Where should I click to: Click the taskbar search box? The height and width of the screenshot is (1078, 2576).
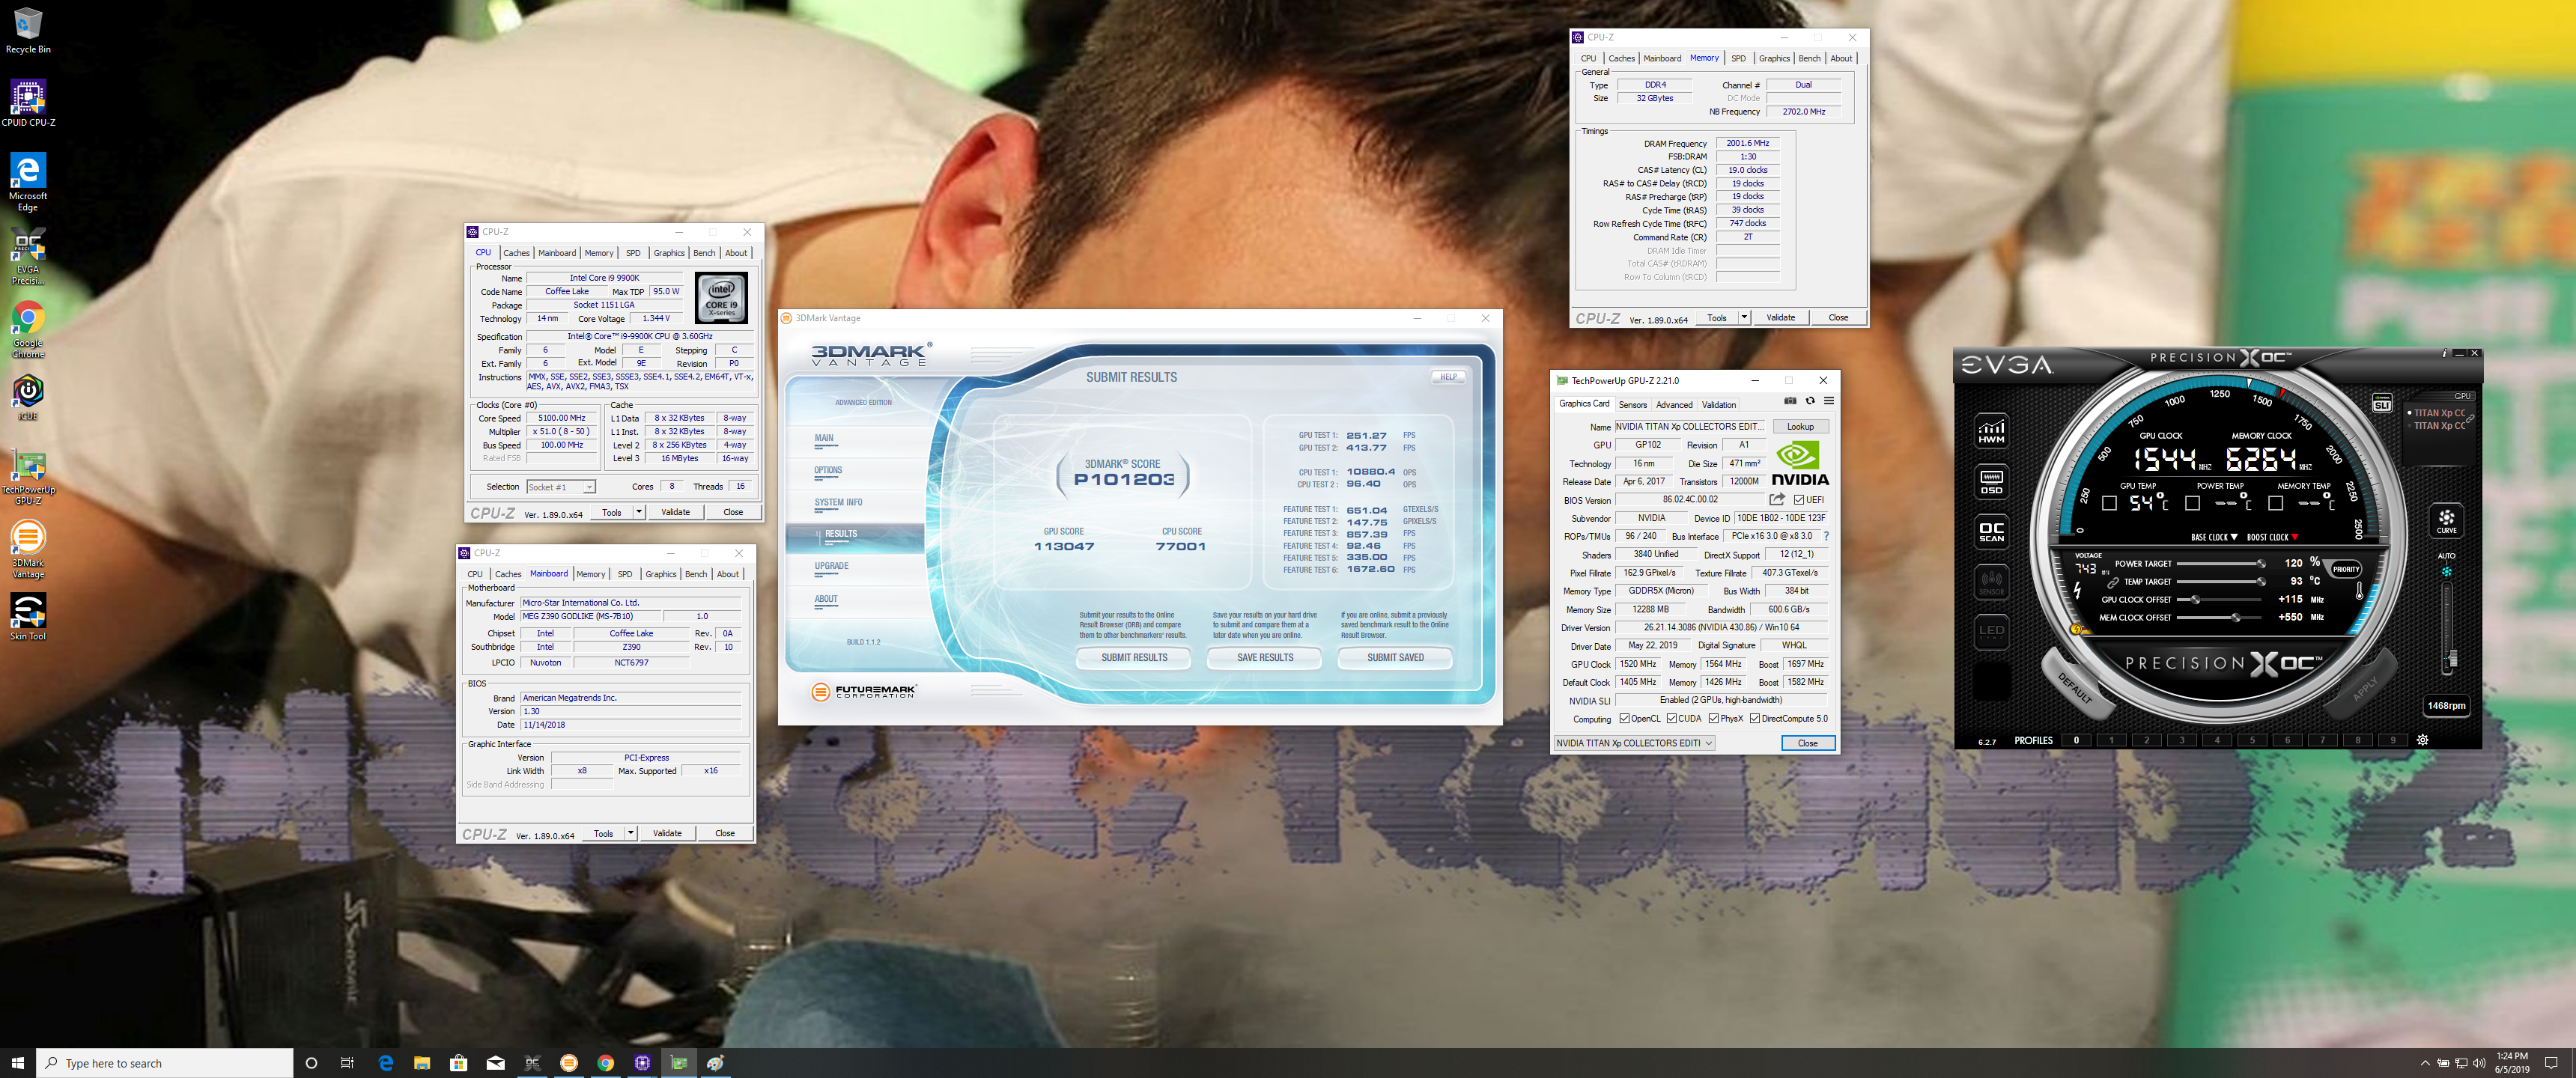(165, 1063)
